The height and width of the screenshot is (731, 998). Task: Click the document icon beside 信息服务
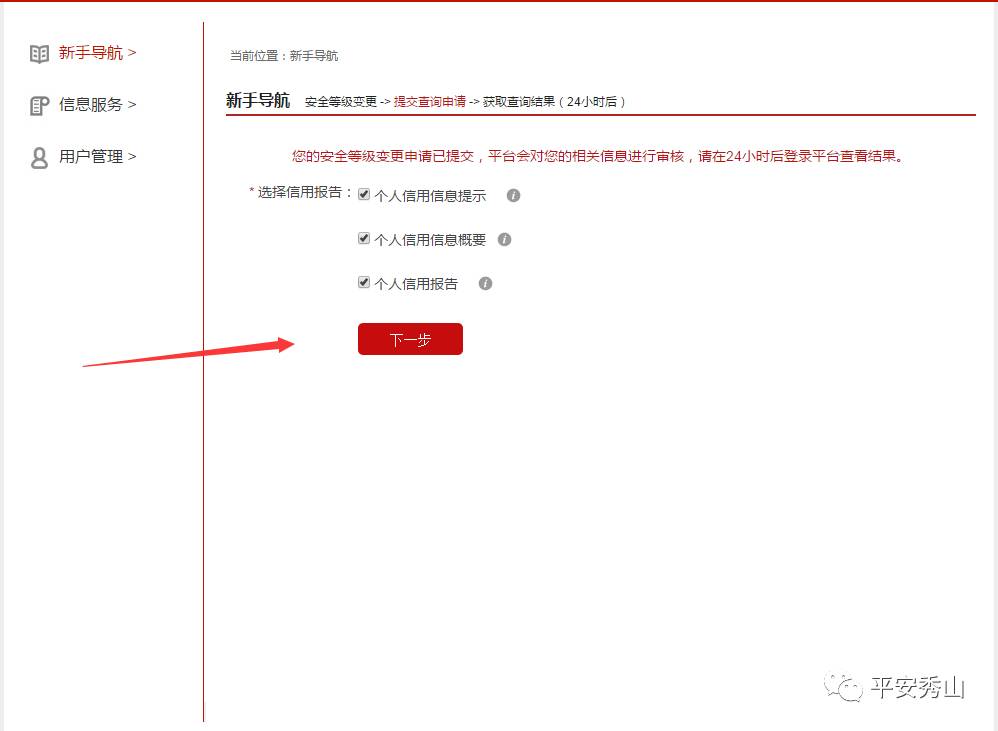tap(39, 106)
